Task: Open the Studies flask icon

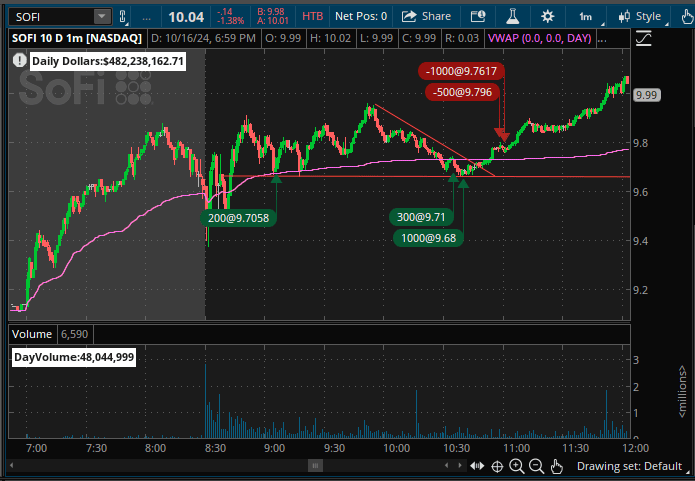Action: pos(512,16)
